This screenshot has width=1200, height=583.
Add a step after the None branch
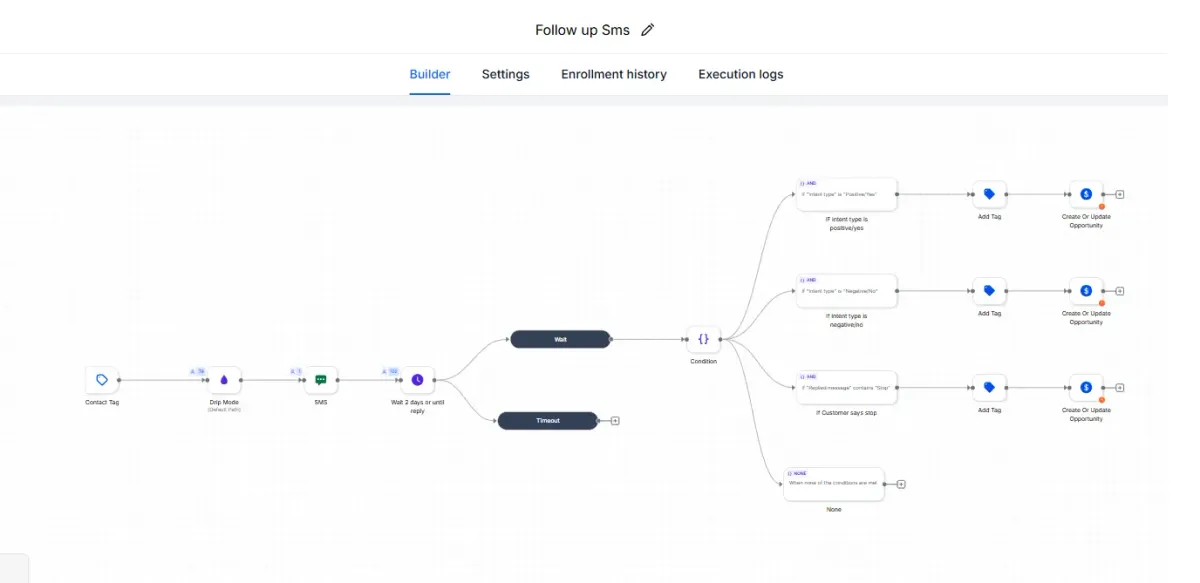click(901, 484)
